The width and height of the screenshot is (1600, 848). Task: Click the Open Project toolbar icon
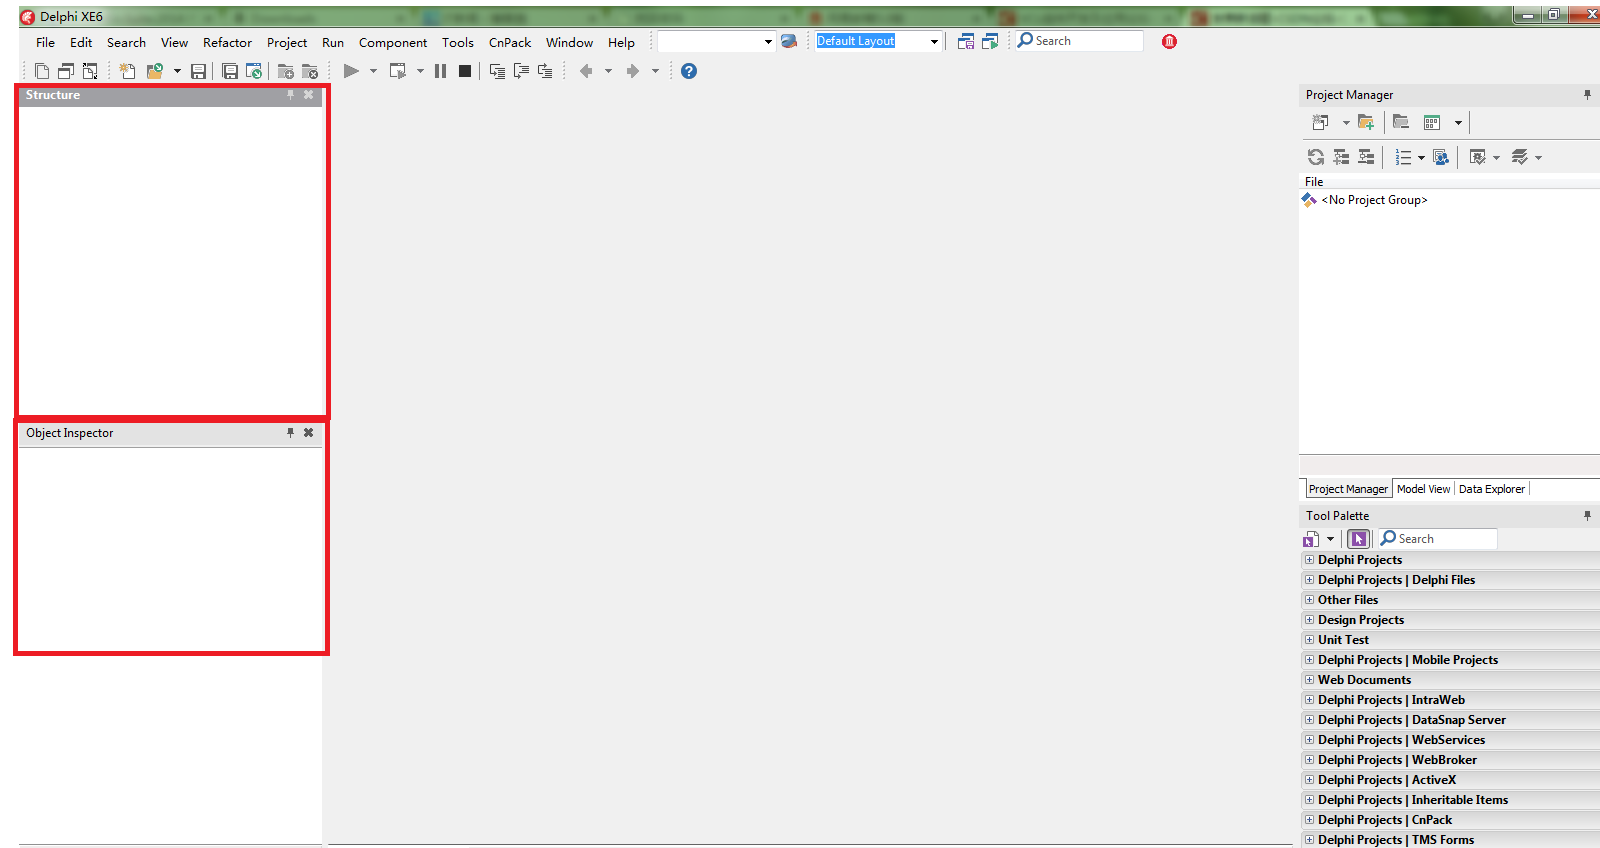[x=254, y=71]
